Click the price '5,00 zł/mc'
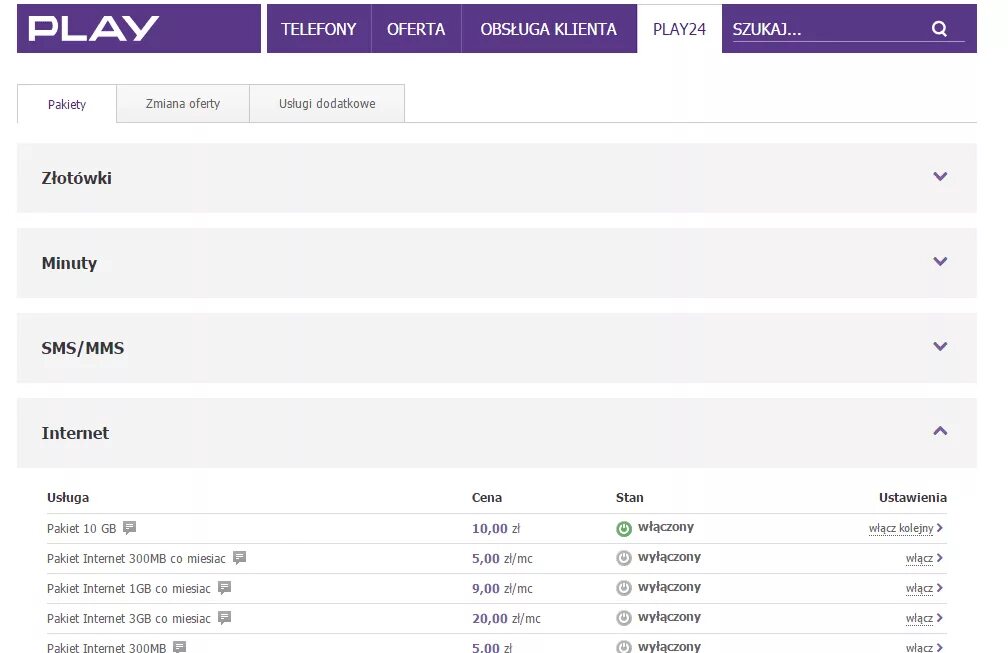Screen dimensions: 1008x653 coord(502,559)
